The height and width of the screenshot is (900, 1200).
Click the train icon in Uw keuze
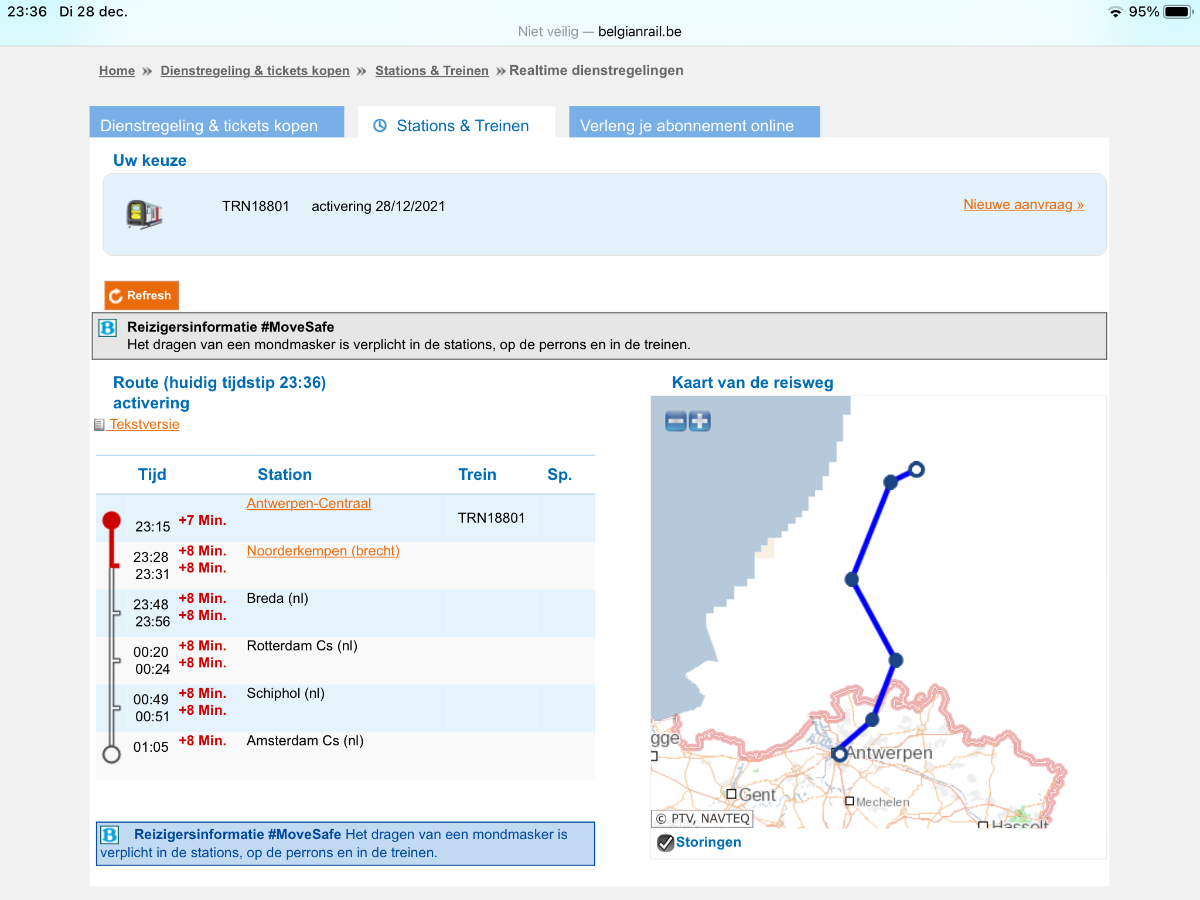144,213
